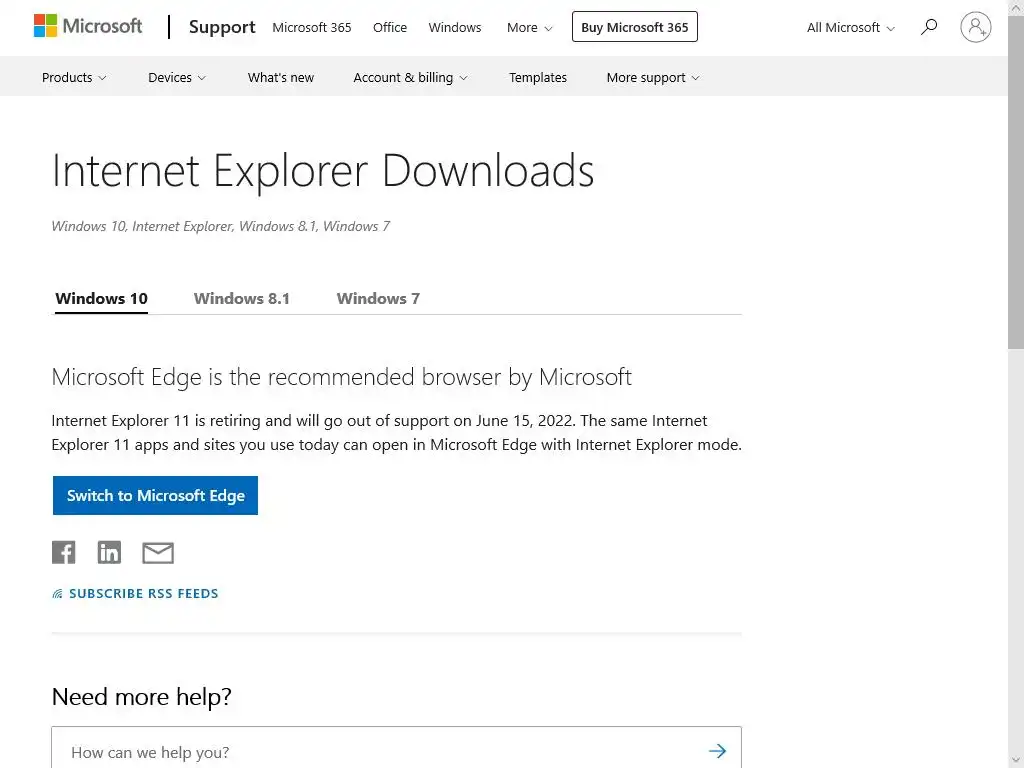Image resolution: width=1024 pixels, height=768 pixels.
Task: Expand the More support menu
Action: pyautogui.click(x=653, y=77)
